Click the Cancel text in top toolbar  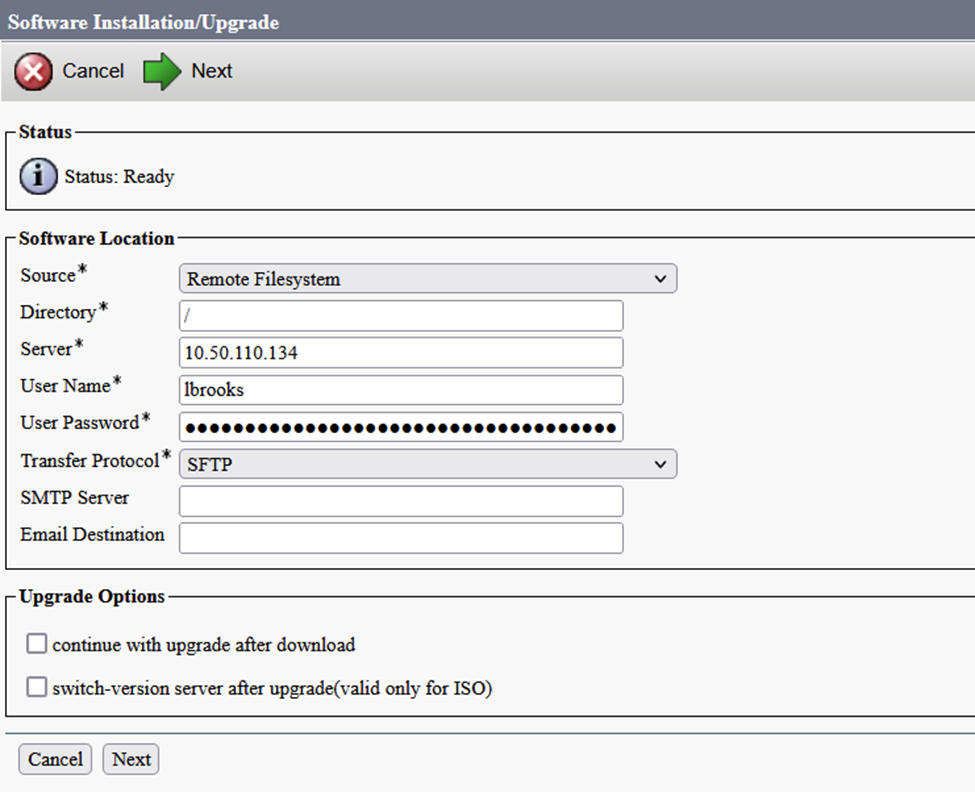pos(93,71)
